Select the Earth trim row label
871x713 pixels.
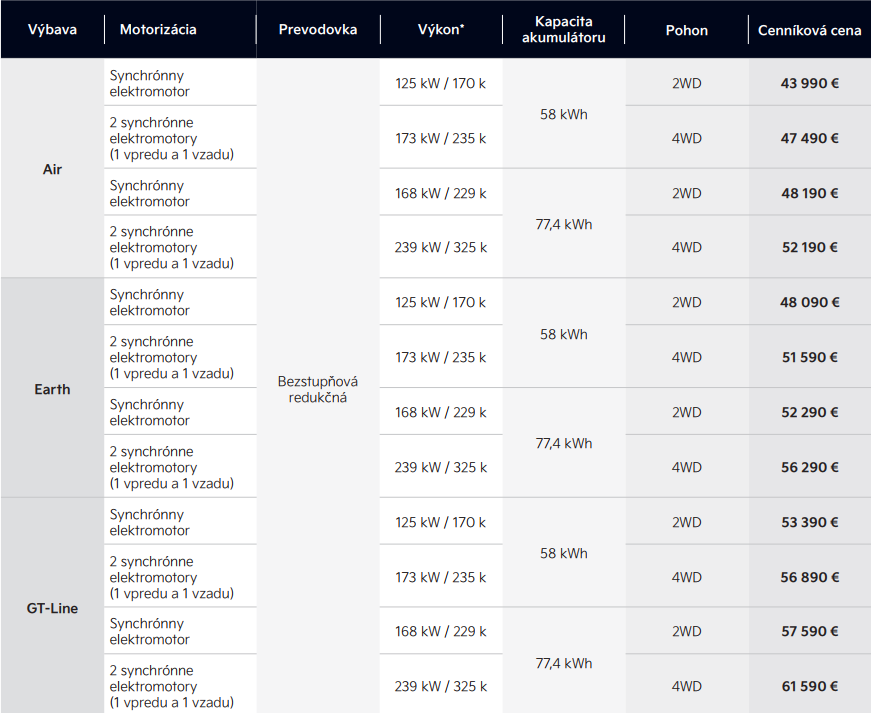click(52, 389)
